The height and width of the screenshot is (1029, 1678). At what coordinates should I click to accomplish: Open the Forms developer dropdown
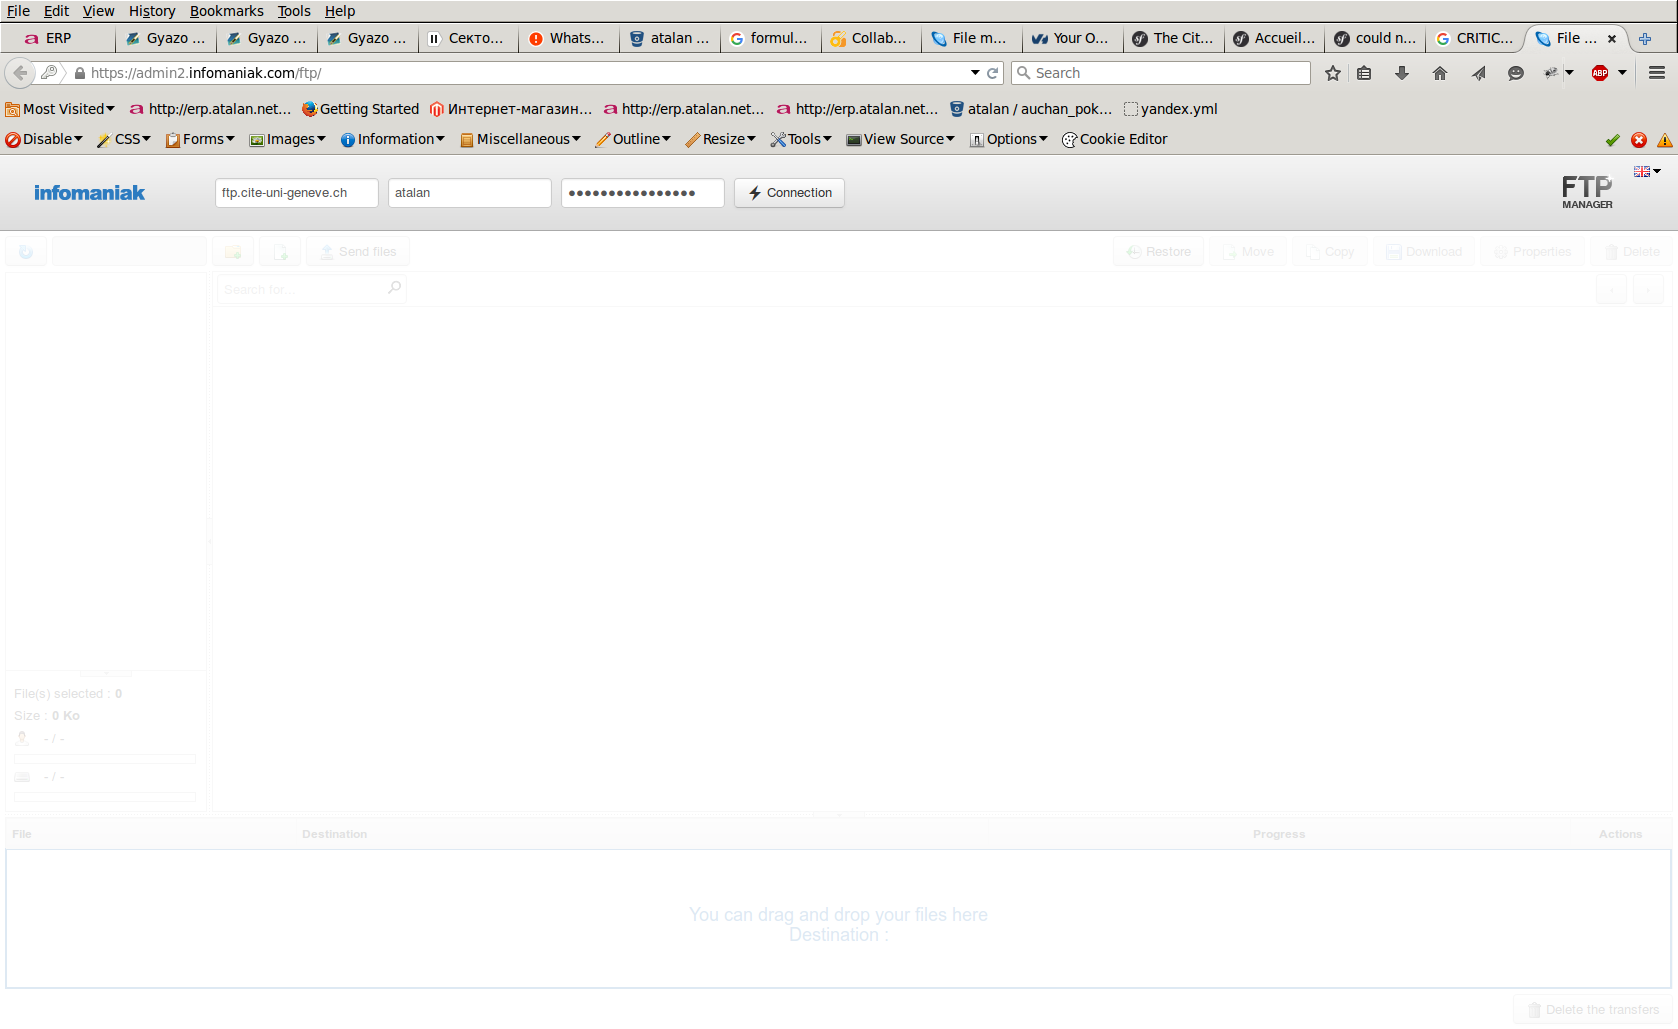200,139
